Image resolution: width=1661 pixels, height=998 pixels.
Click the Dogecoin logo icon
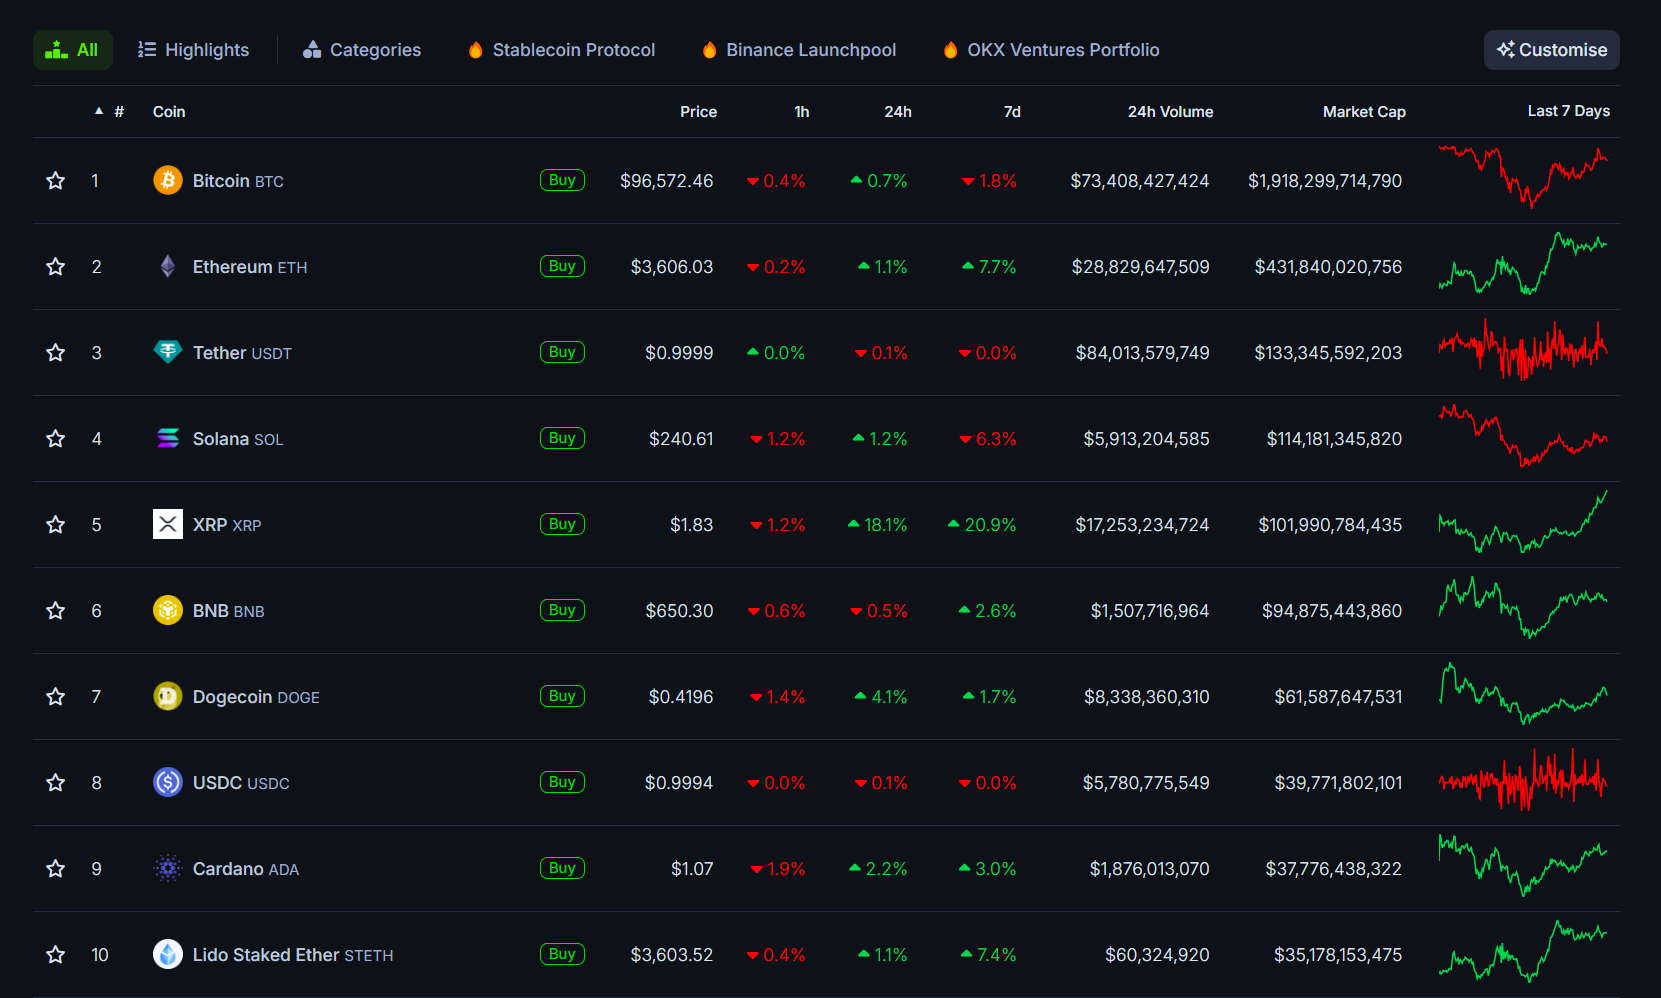[167, 697]
